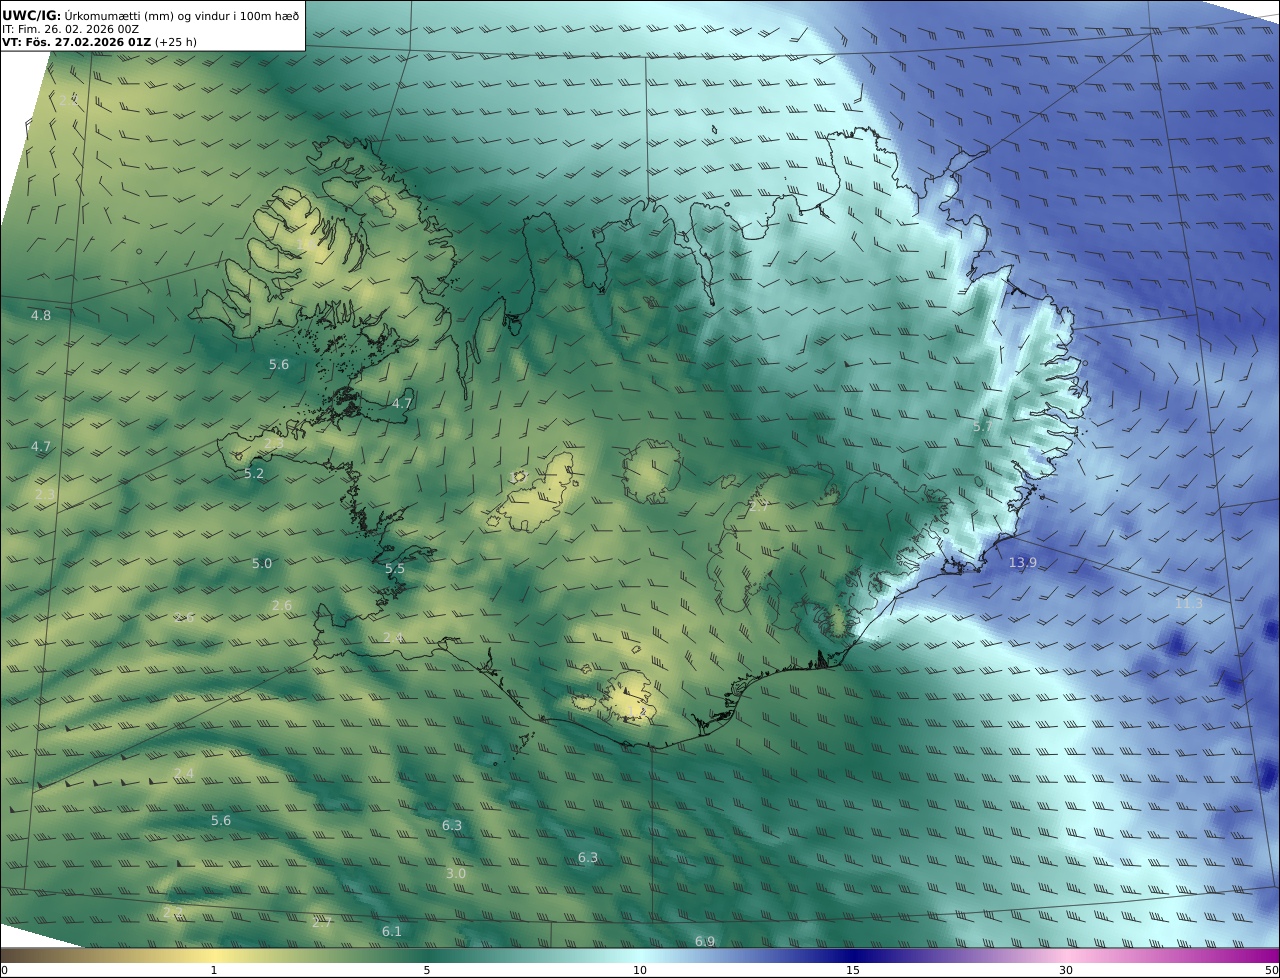Viewport: 1280px width, 978px height.
Task: Click the '10' label on the color scale
Action: click(x=640, y=970)
